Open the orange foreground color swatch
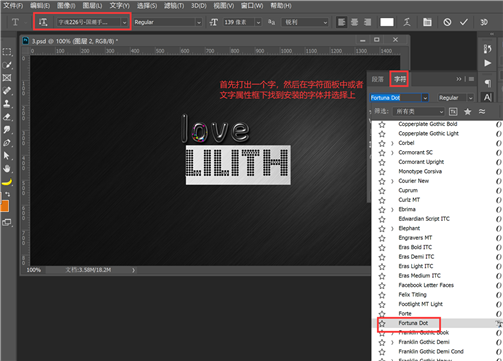 coord(4,206)
